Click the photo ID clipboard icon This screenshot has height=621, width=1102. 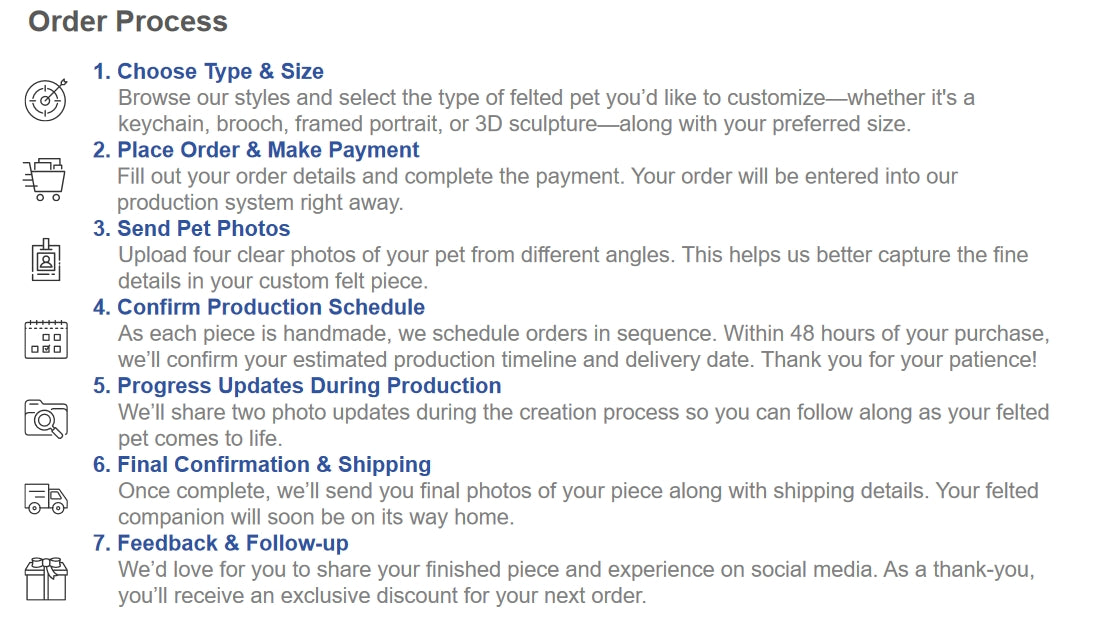(45, 260)
